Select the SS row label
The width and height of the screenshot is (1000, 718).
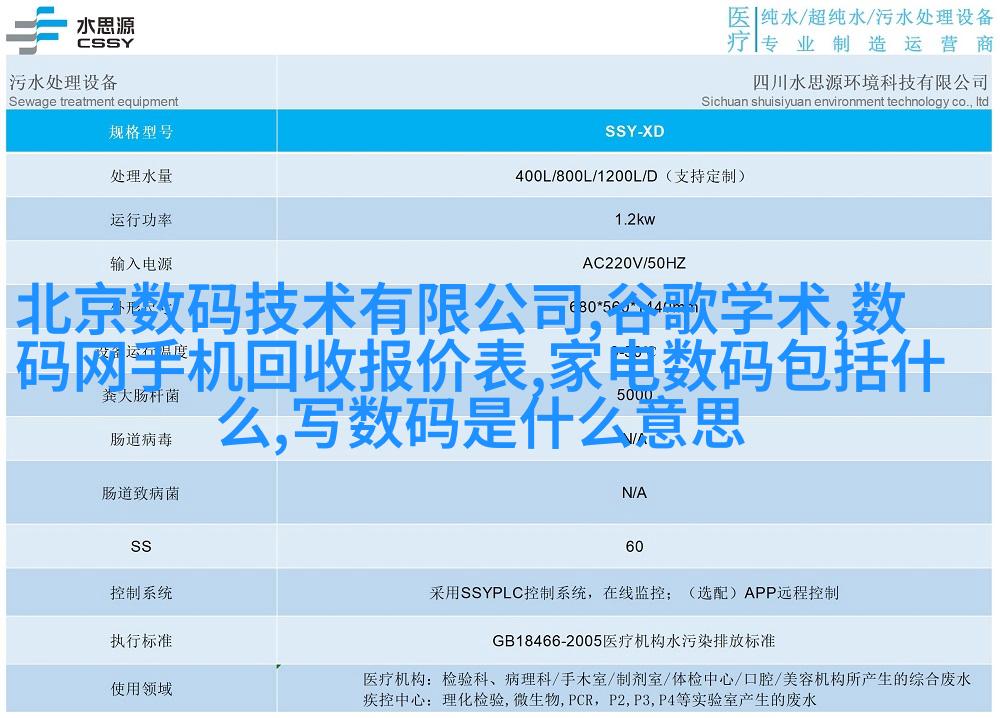141,546
